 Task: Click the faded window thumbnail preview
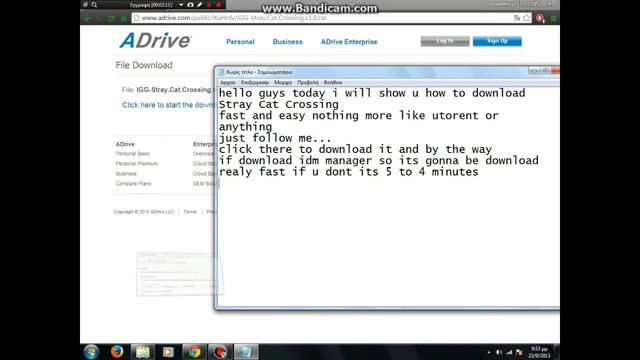pos(180,273)
